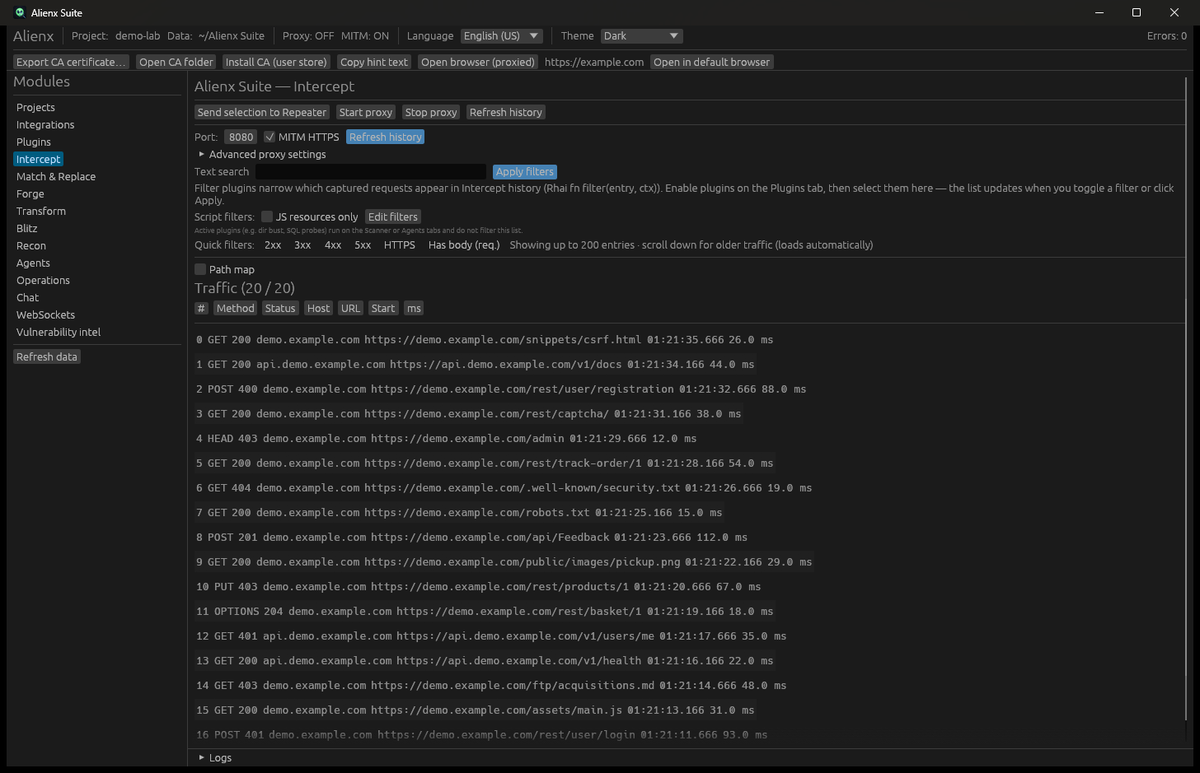The image size is (1200, 773).
Task: Open the Forge module
Action: coord(30,194)
